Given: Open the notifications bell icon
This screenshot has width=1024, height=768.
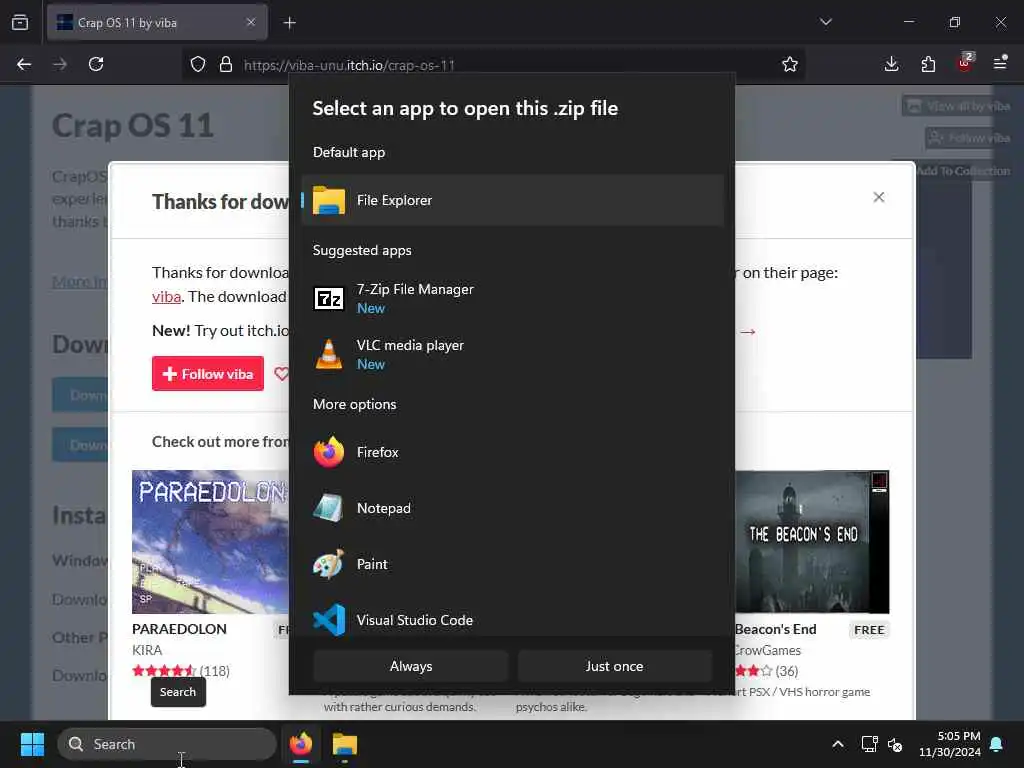Looking at the screenshot, I should (x=997, y=744).
